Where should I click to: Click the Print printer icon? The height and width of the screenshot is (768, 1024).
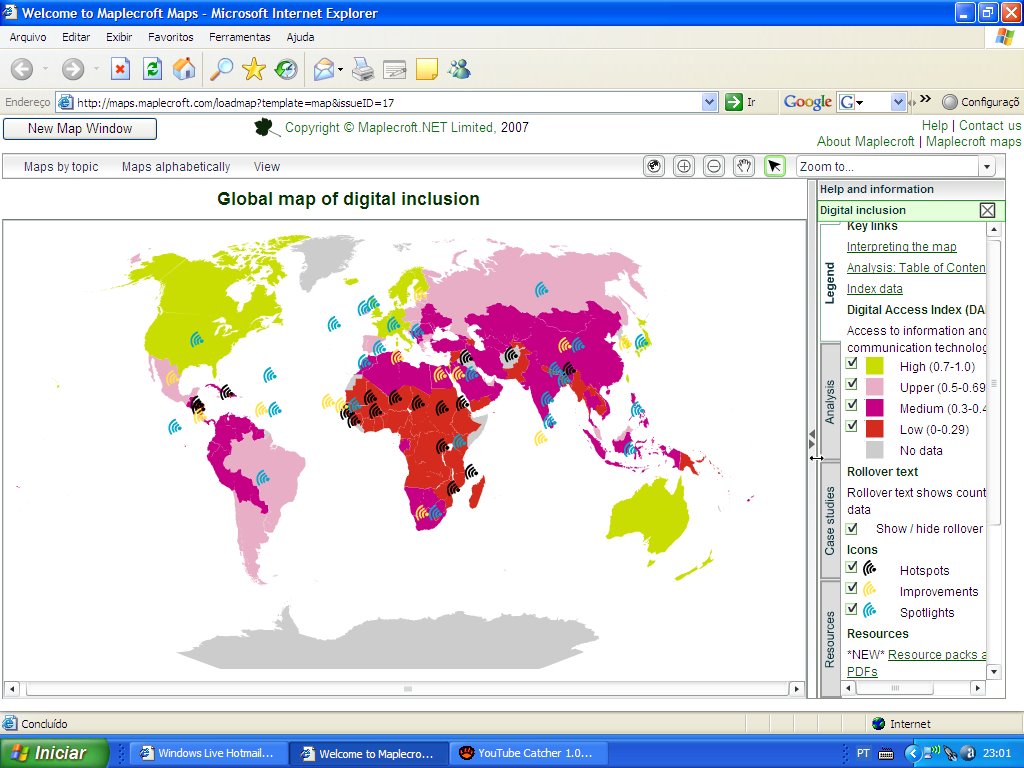[363, 69]
